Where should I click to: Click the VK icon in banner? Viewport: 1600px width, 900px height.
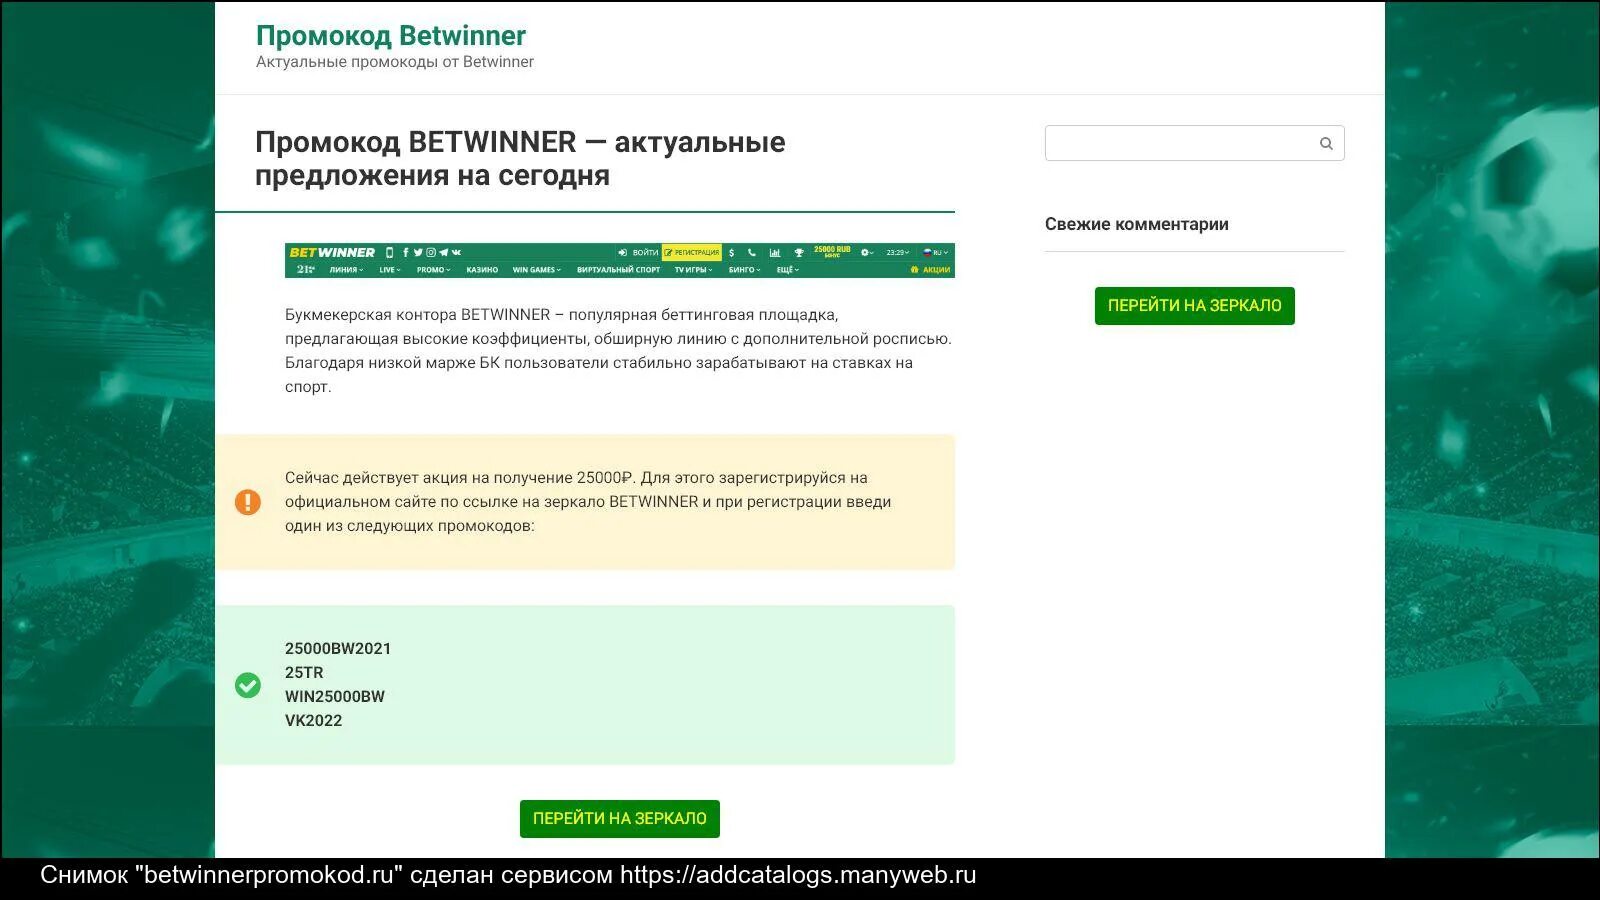coord(456,252)
